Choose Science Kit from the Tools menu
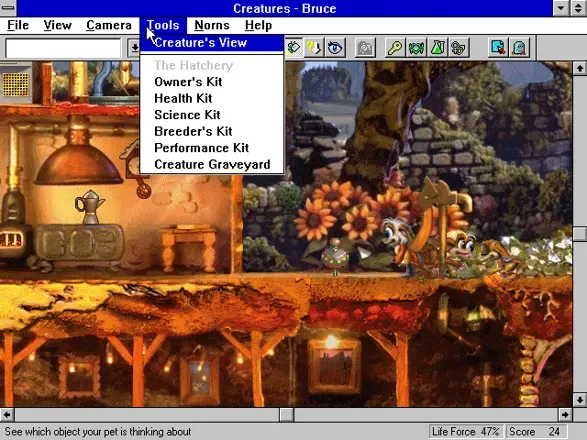587x440 pixels. click(212, 115)
